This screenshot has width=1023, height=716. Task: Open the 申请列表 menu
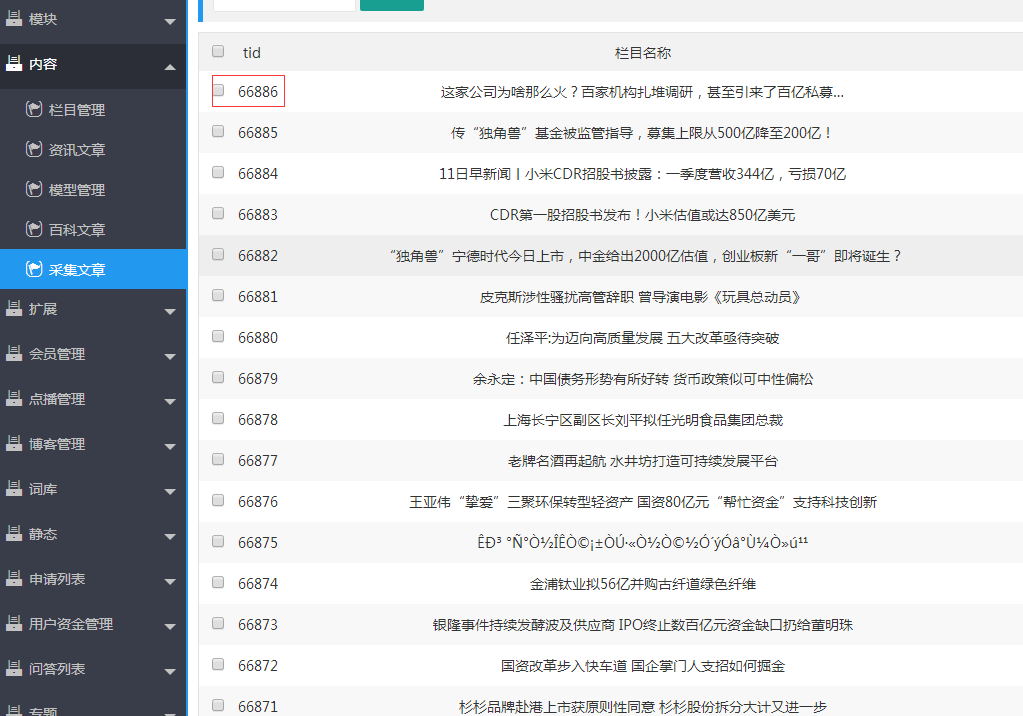(57, 579)
